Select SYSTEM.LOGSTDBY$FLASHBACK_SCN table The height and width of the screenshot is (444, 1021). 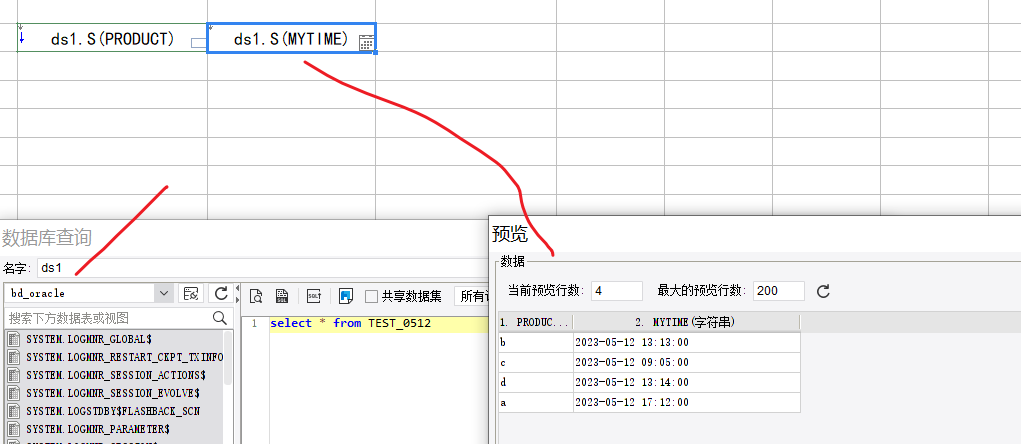coord(114,411)
